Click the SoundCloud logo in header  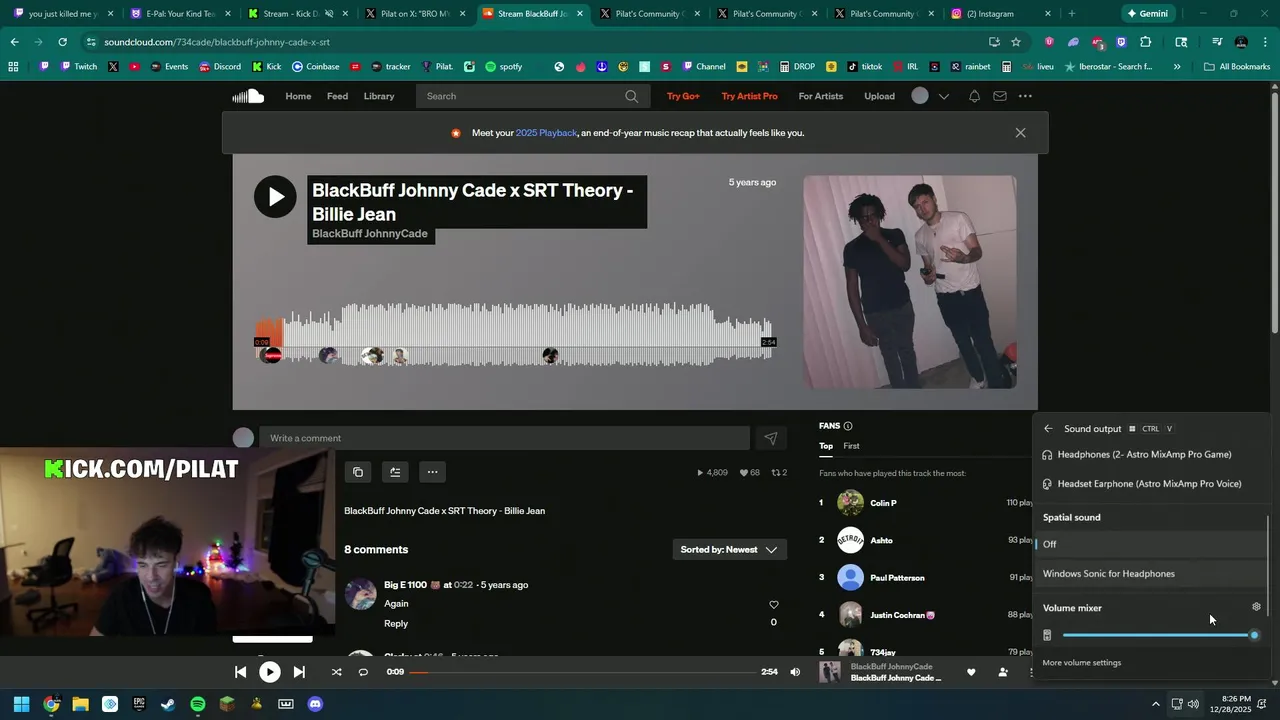tap(248, 96)
